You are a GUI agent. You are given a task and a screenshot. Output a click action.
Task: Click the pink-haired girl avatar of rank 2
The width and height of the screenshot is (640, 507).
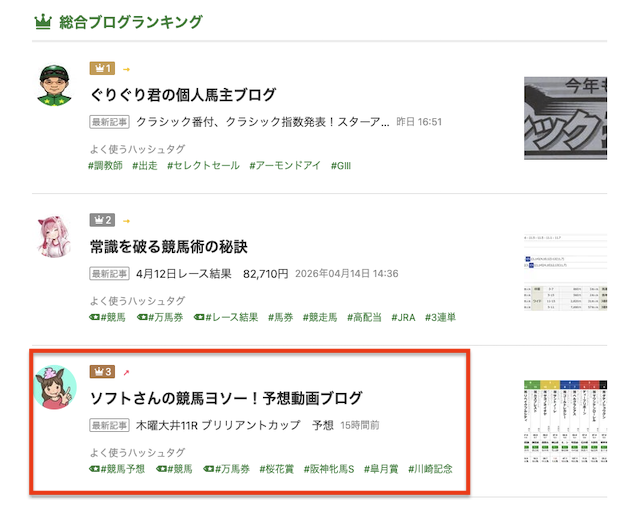tap(57, 237)
